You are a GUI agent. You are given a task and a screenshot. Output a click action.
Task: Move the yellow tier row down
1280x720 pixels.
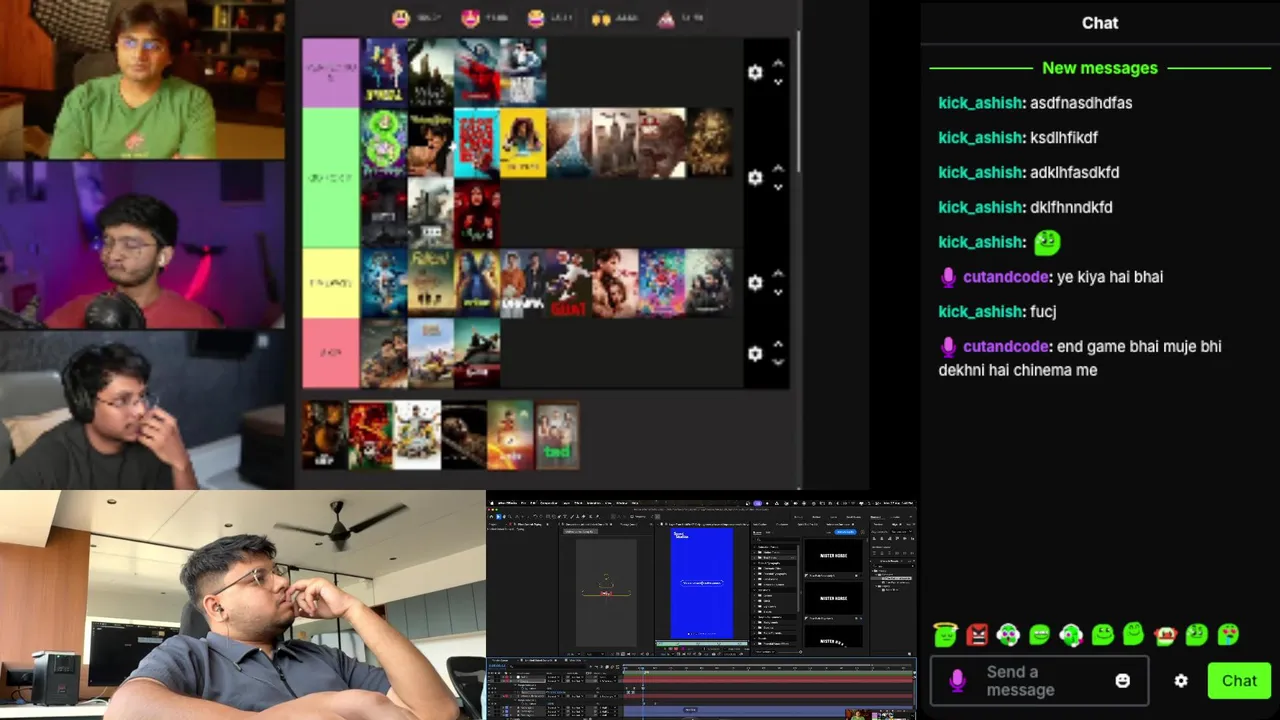tap(778, 293)
